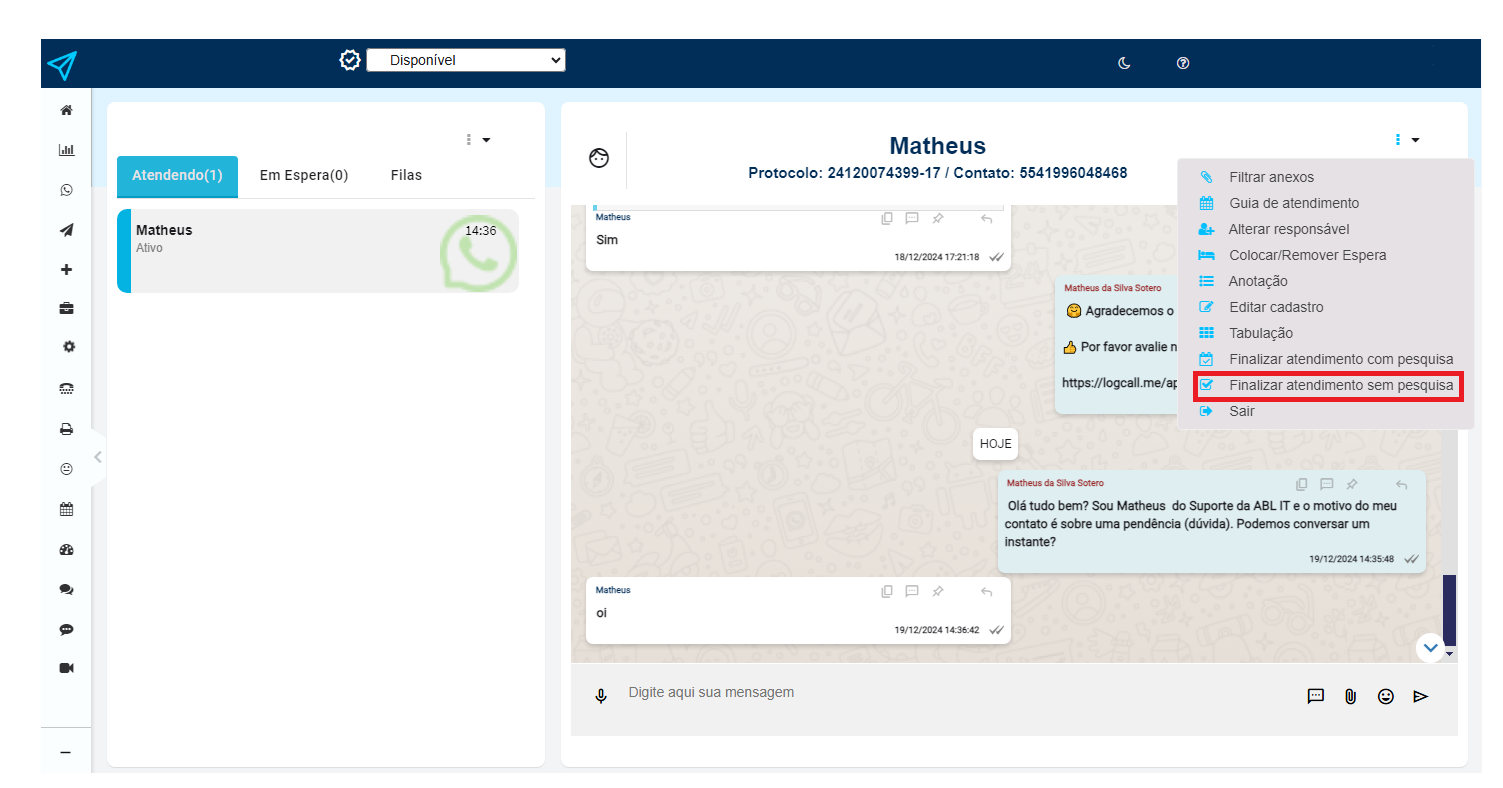The image size is (1503, 788).
Task: Reply to the 'oi' message
Action: 987,591
